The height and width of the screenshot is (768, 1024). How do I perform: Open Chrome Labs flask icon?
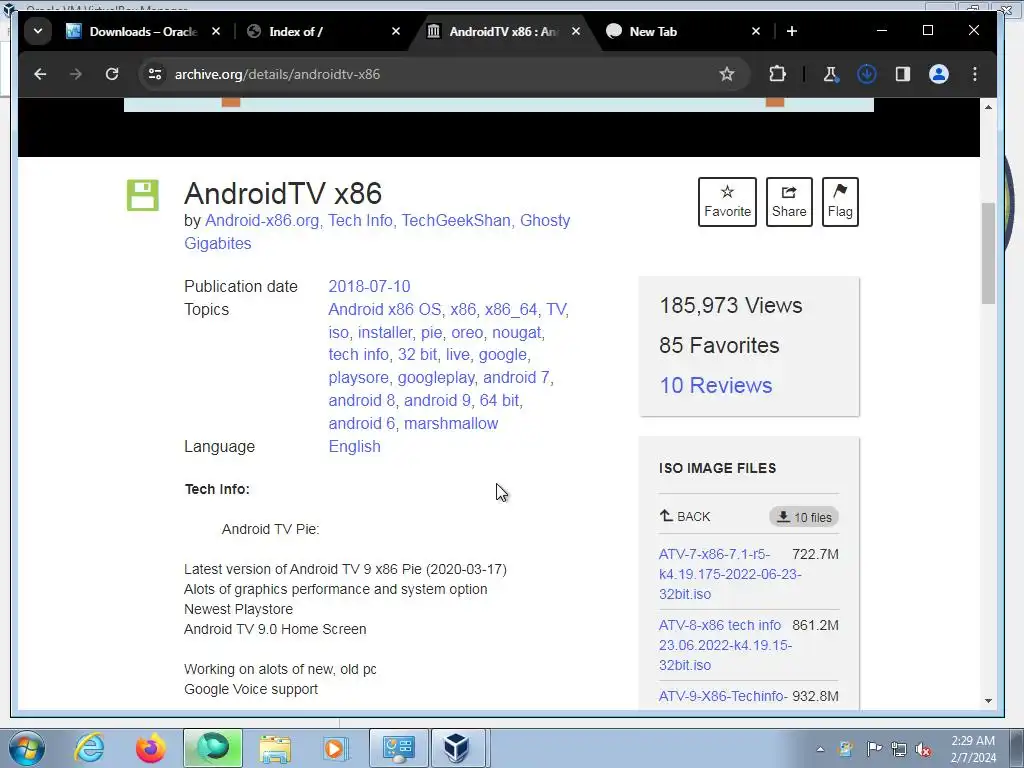coord(830,74)
